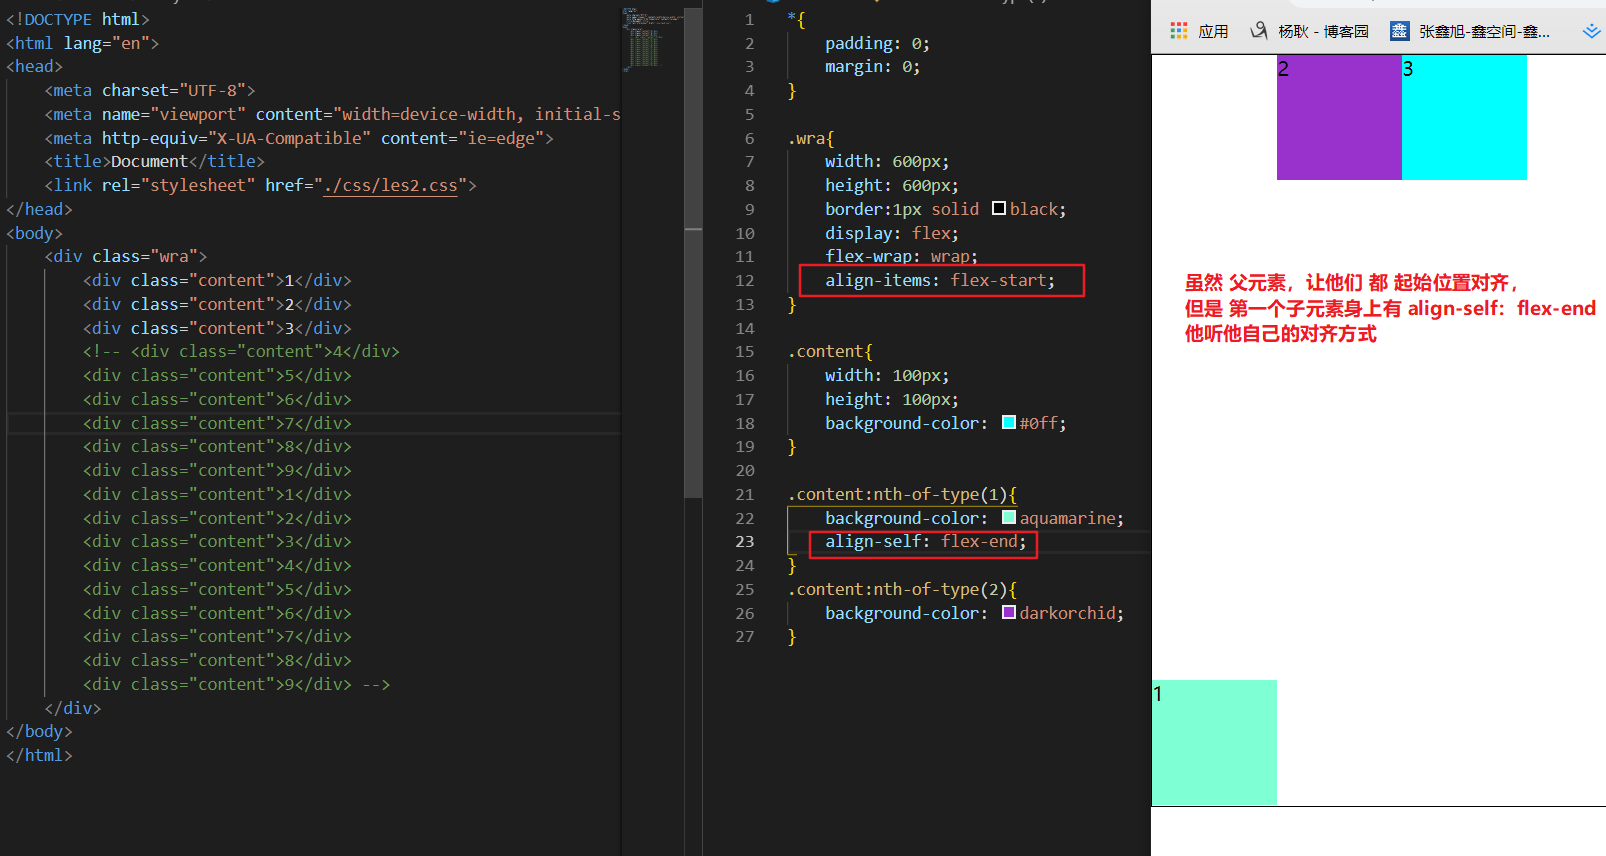Click the 杨耿 博客园 bookmark favicon
Image resolution: width=1606 pixels, height=856 pixels.
coord(1259,31)
